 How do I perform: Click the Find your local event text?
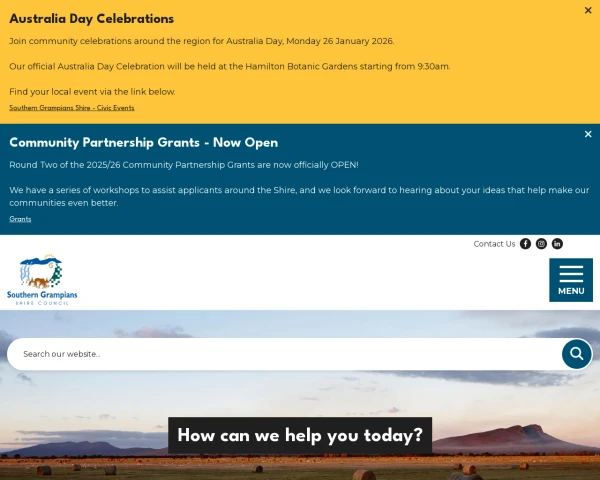pyautogui.click(x=92, y=91)
